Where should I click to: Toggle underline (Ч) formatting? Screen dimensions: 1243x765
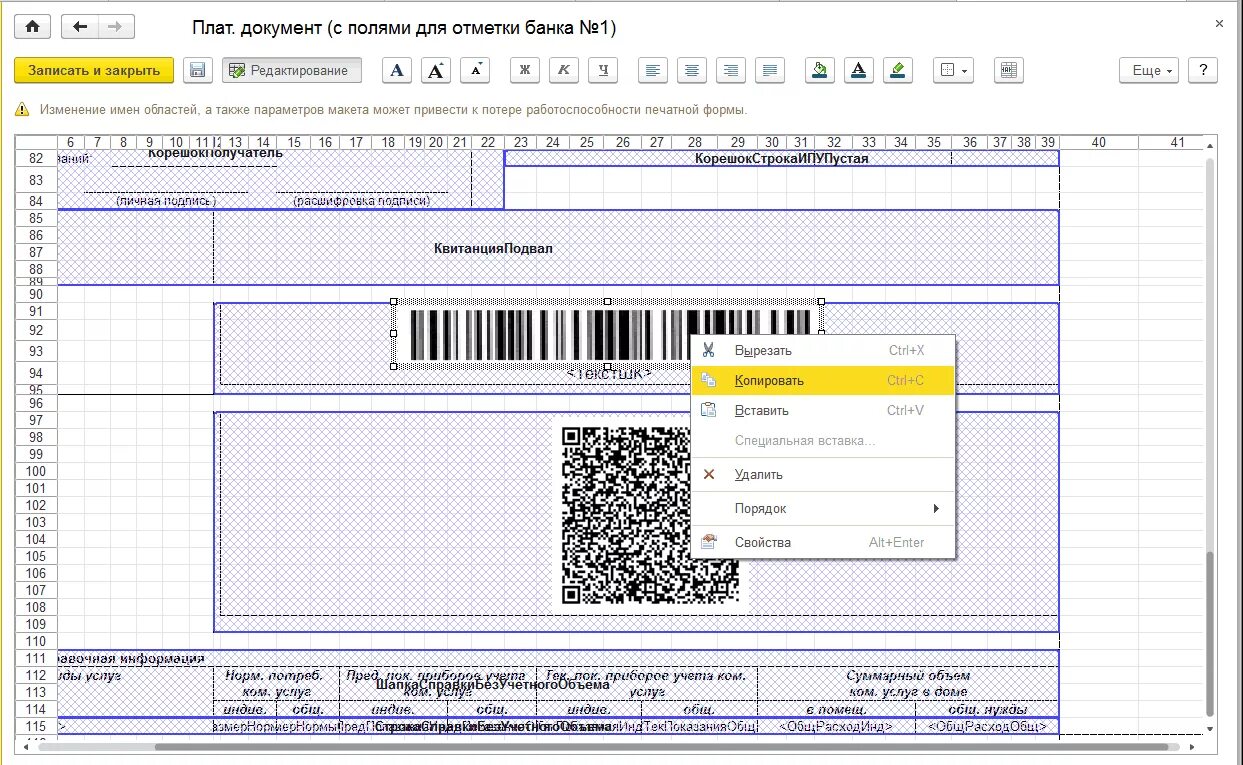(x=603, y=70)
